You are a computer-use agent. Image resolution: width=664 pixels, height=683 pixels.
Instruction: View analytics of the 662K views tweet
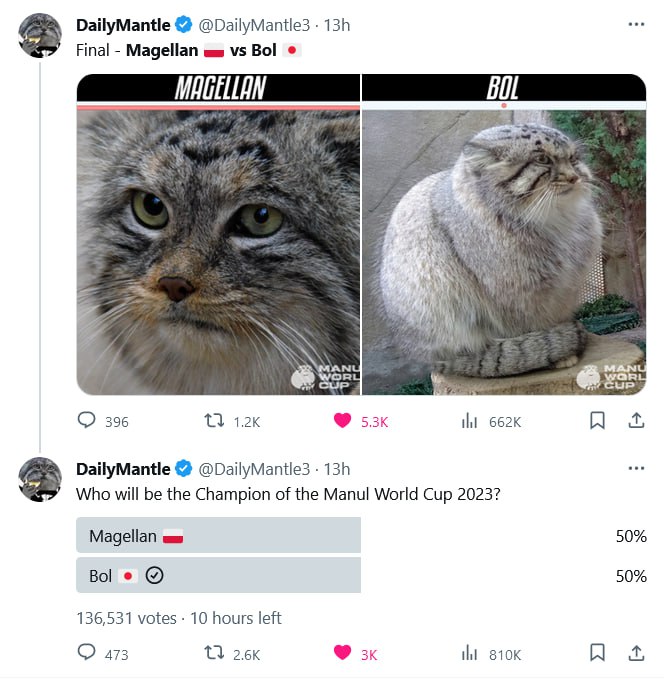pyautogui.click(x=469, y=421)
